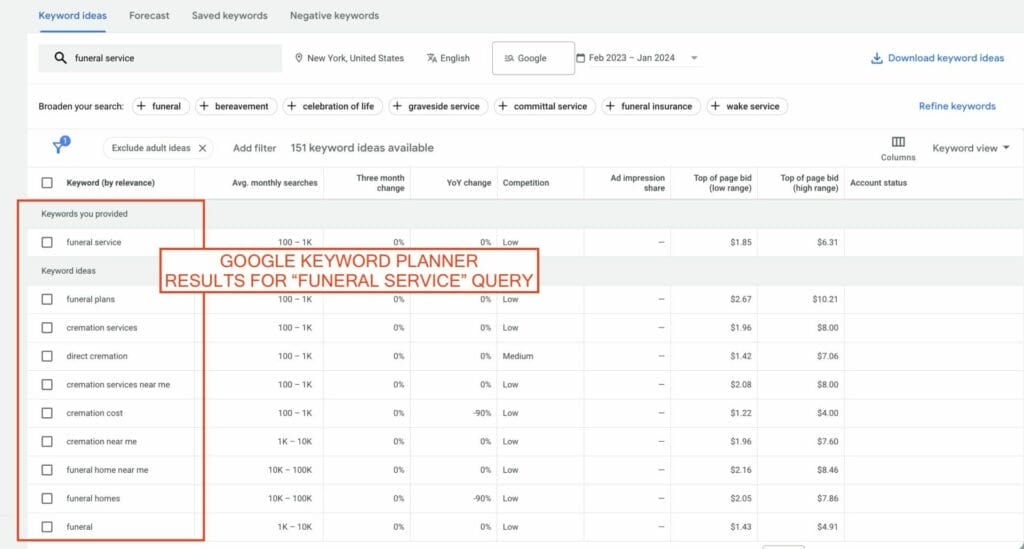Sort by Three month change column
The height and width of the screenshot is (549, 1024).
(x=380, y=183)
